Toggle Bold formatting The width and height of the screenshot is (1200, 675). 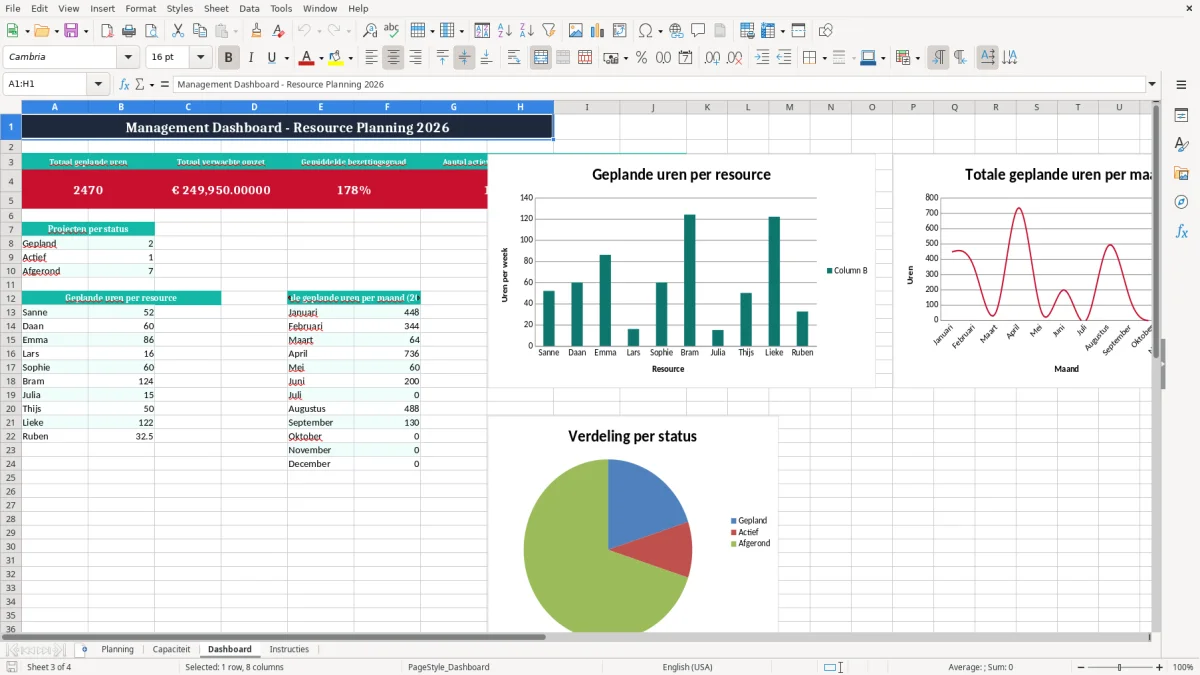229,58
